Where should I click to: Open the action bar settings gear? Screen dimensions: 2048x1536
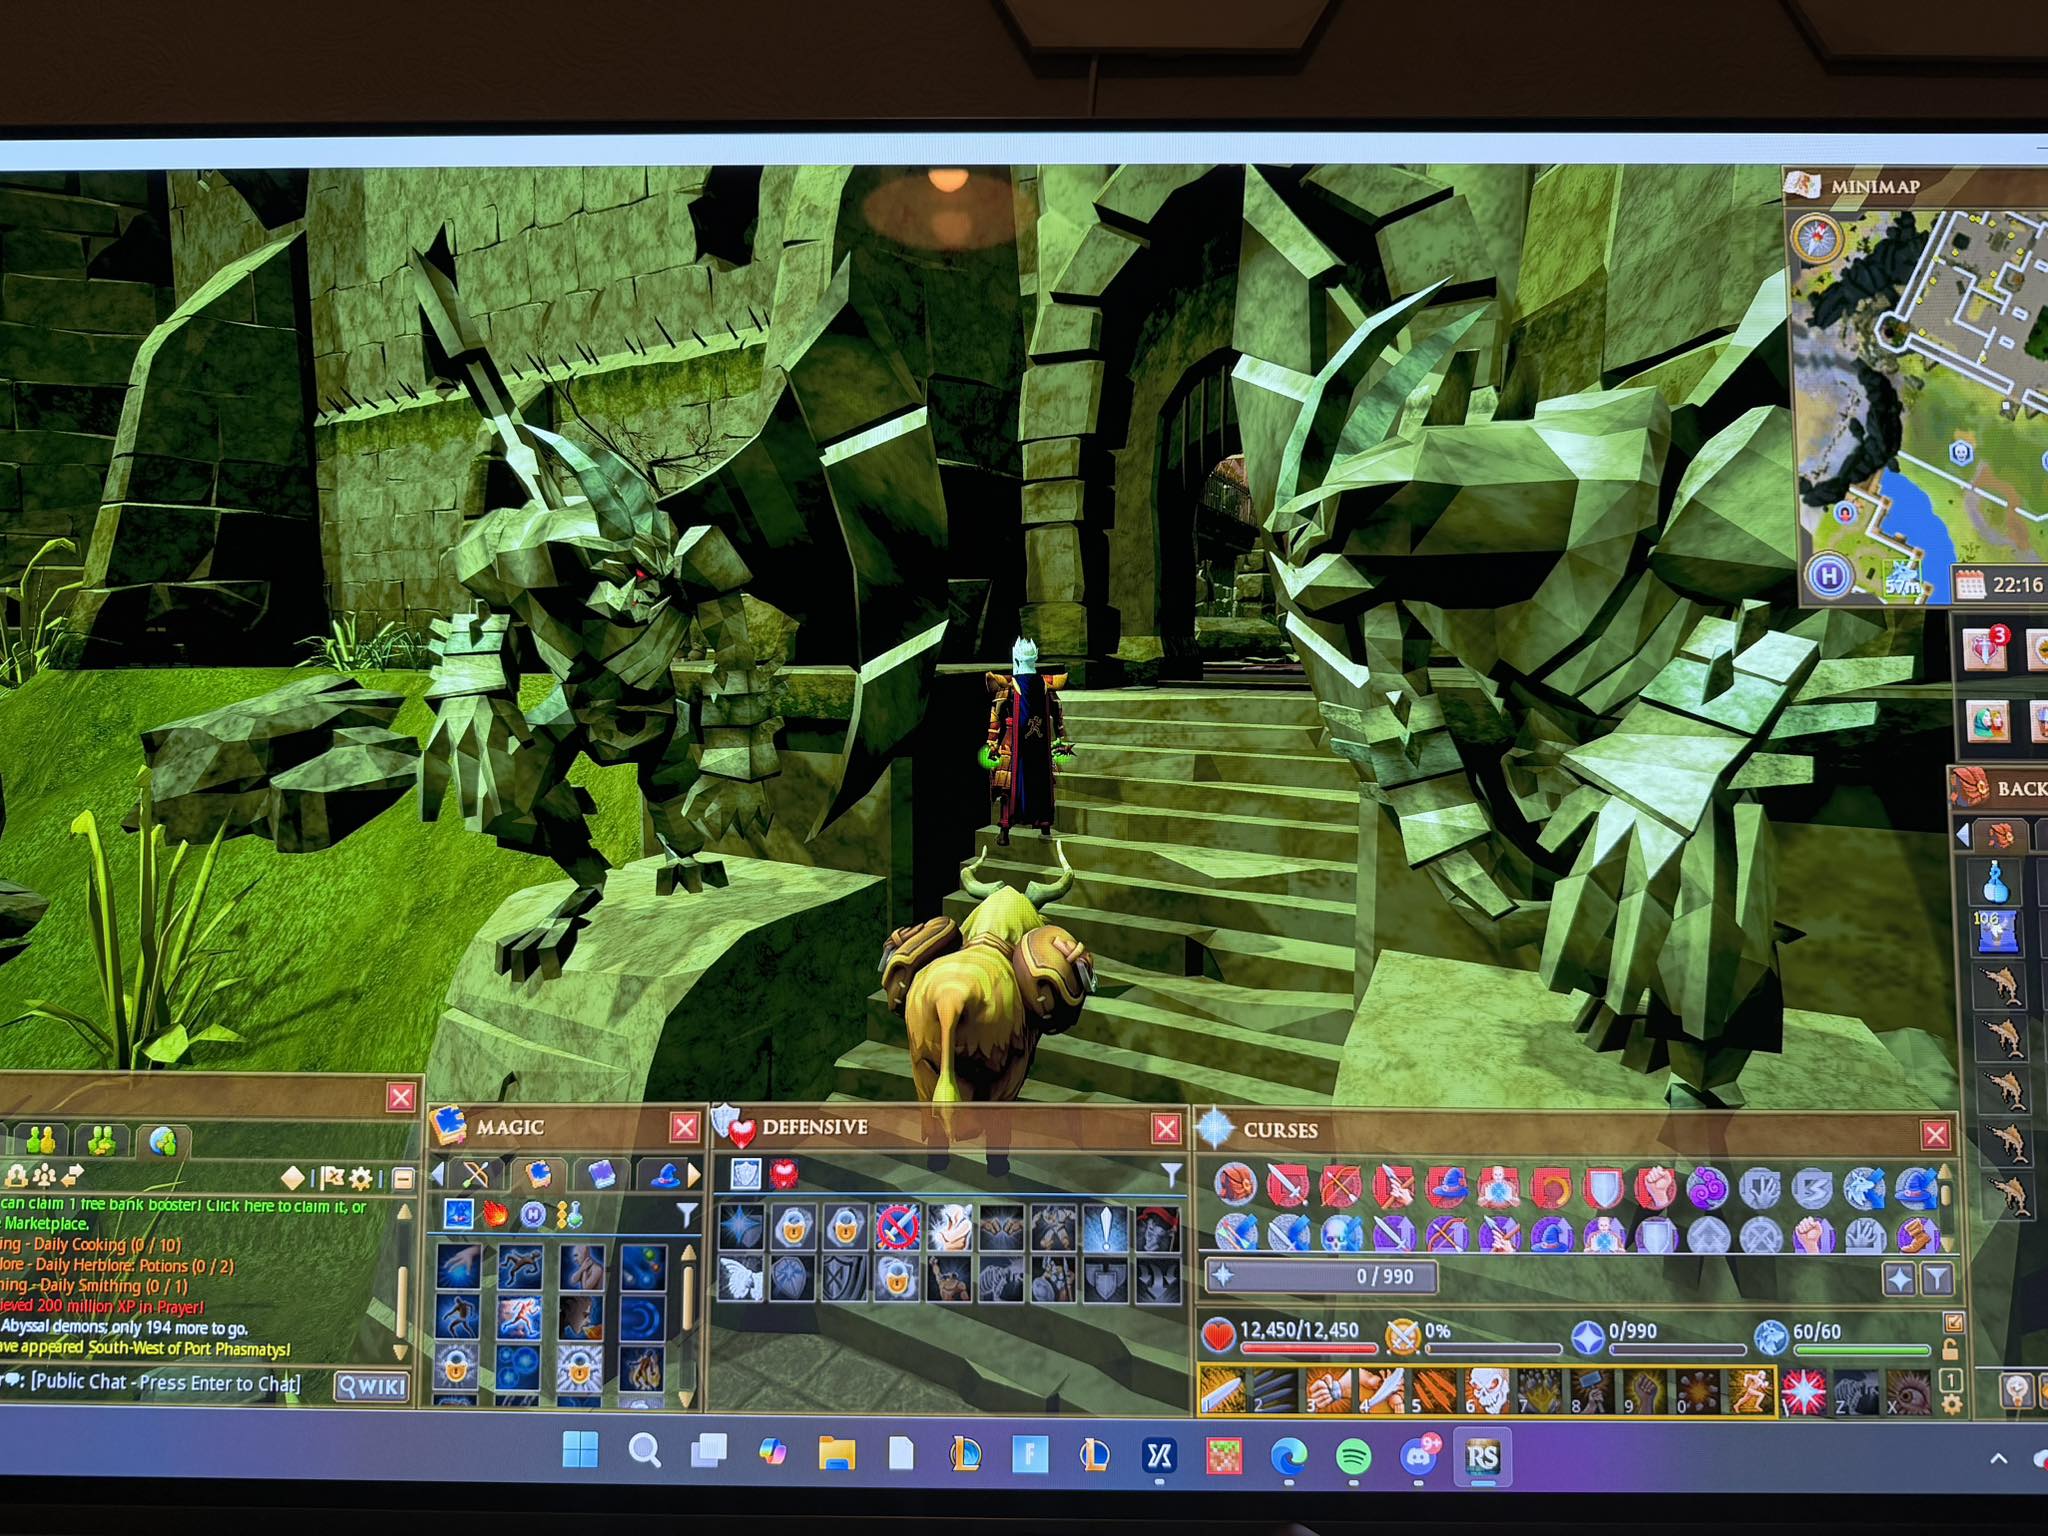(x=1951, y=1404)
